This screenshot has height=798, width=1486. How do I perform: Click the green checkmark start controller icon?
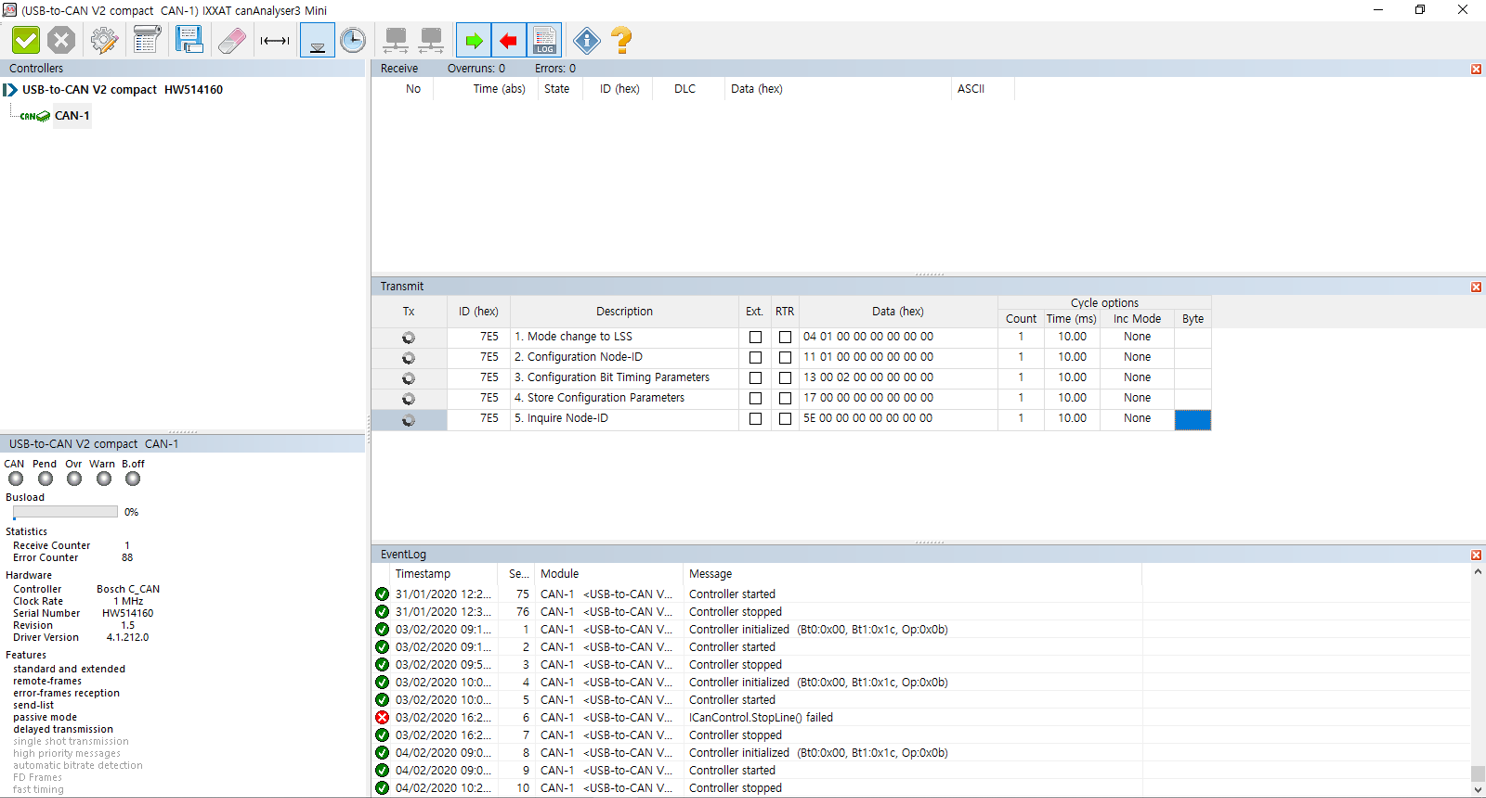pyautogui.click(x=26, y=40)
